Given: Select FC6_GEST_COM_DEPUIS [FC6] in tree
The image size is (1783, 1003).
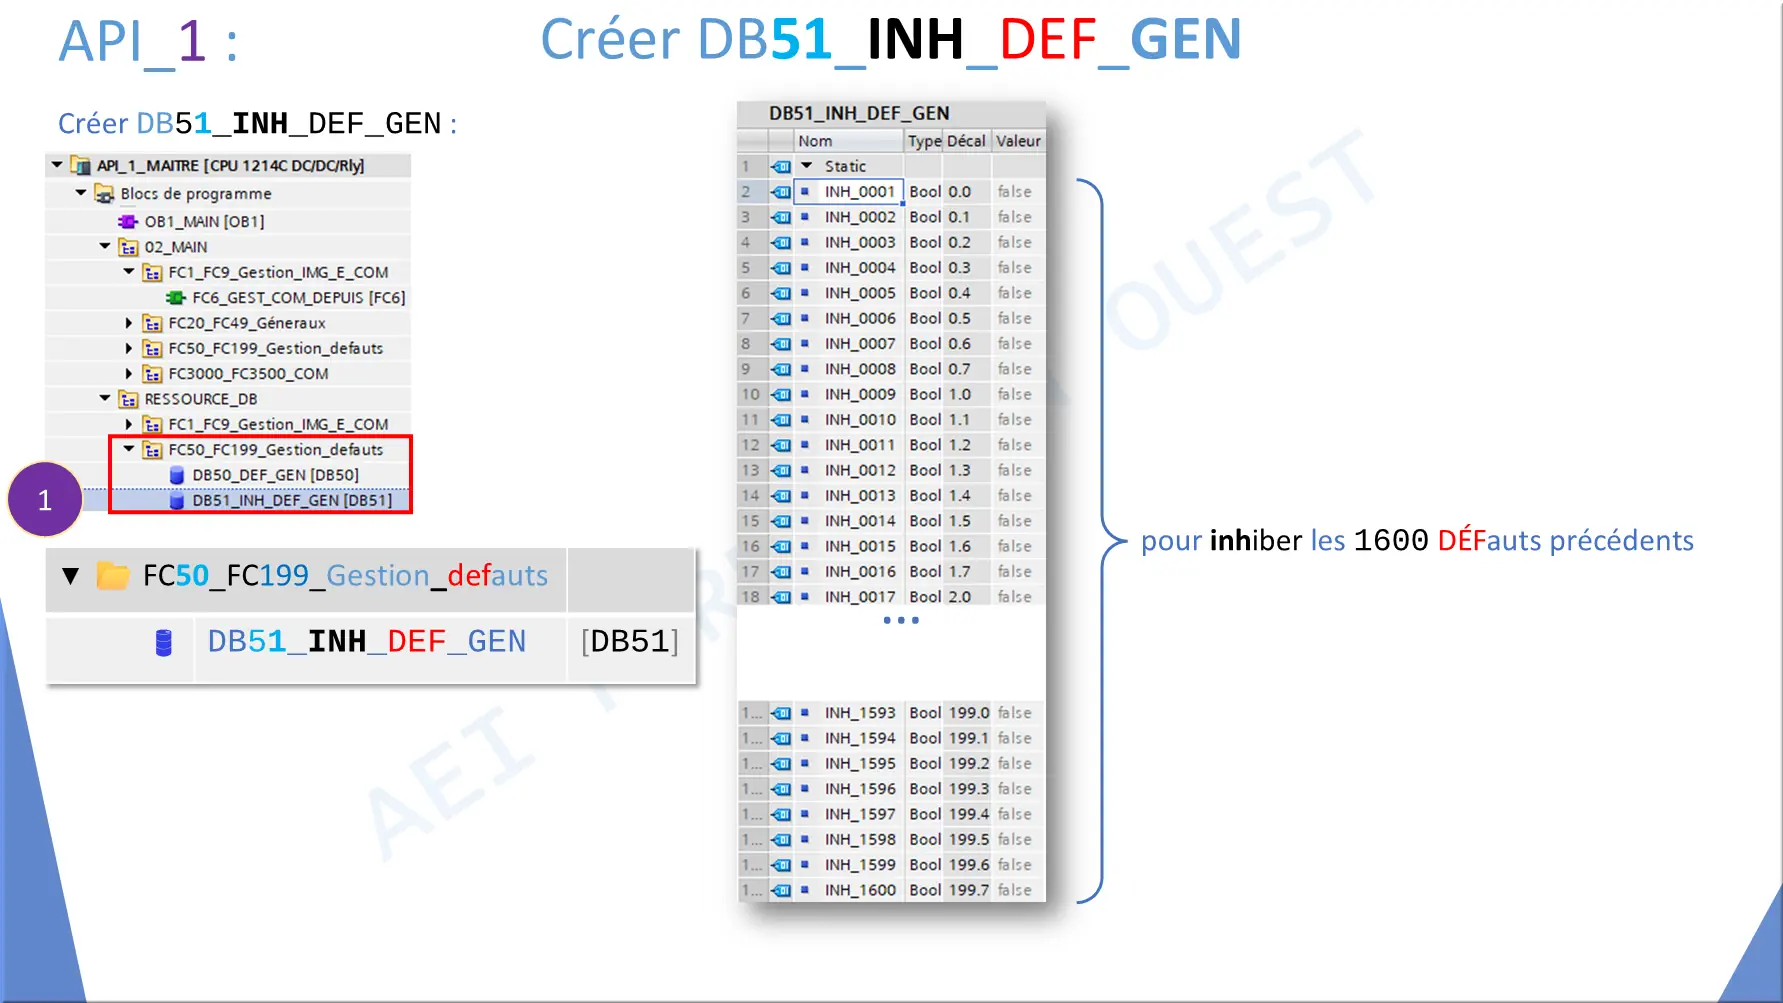Looking at the screenshot, I should [298, 297].
